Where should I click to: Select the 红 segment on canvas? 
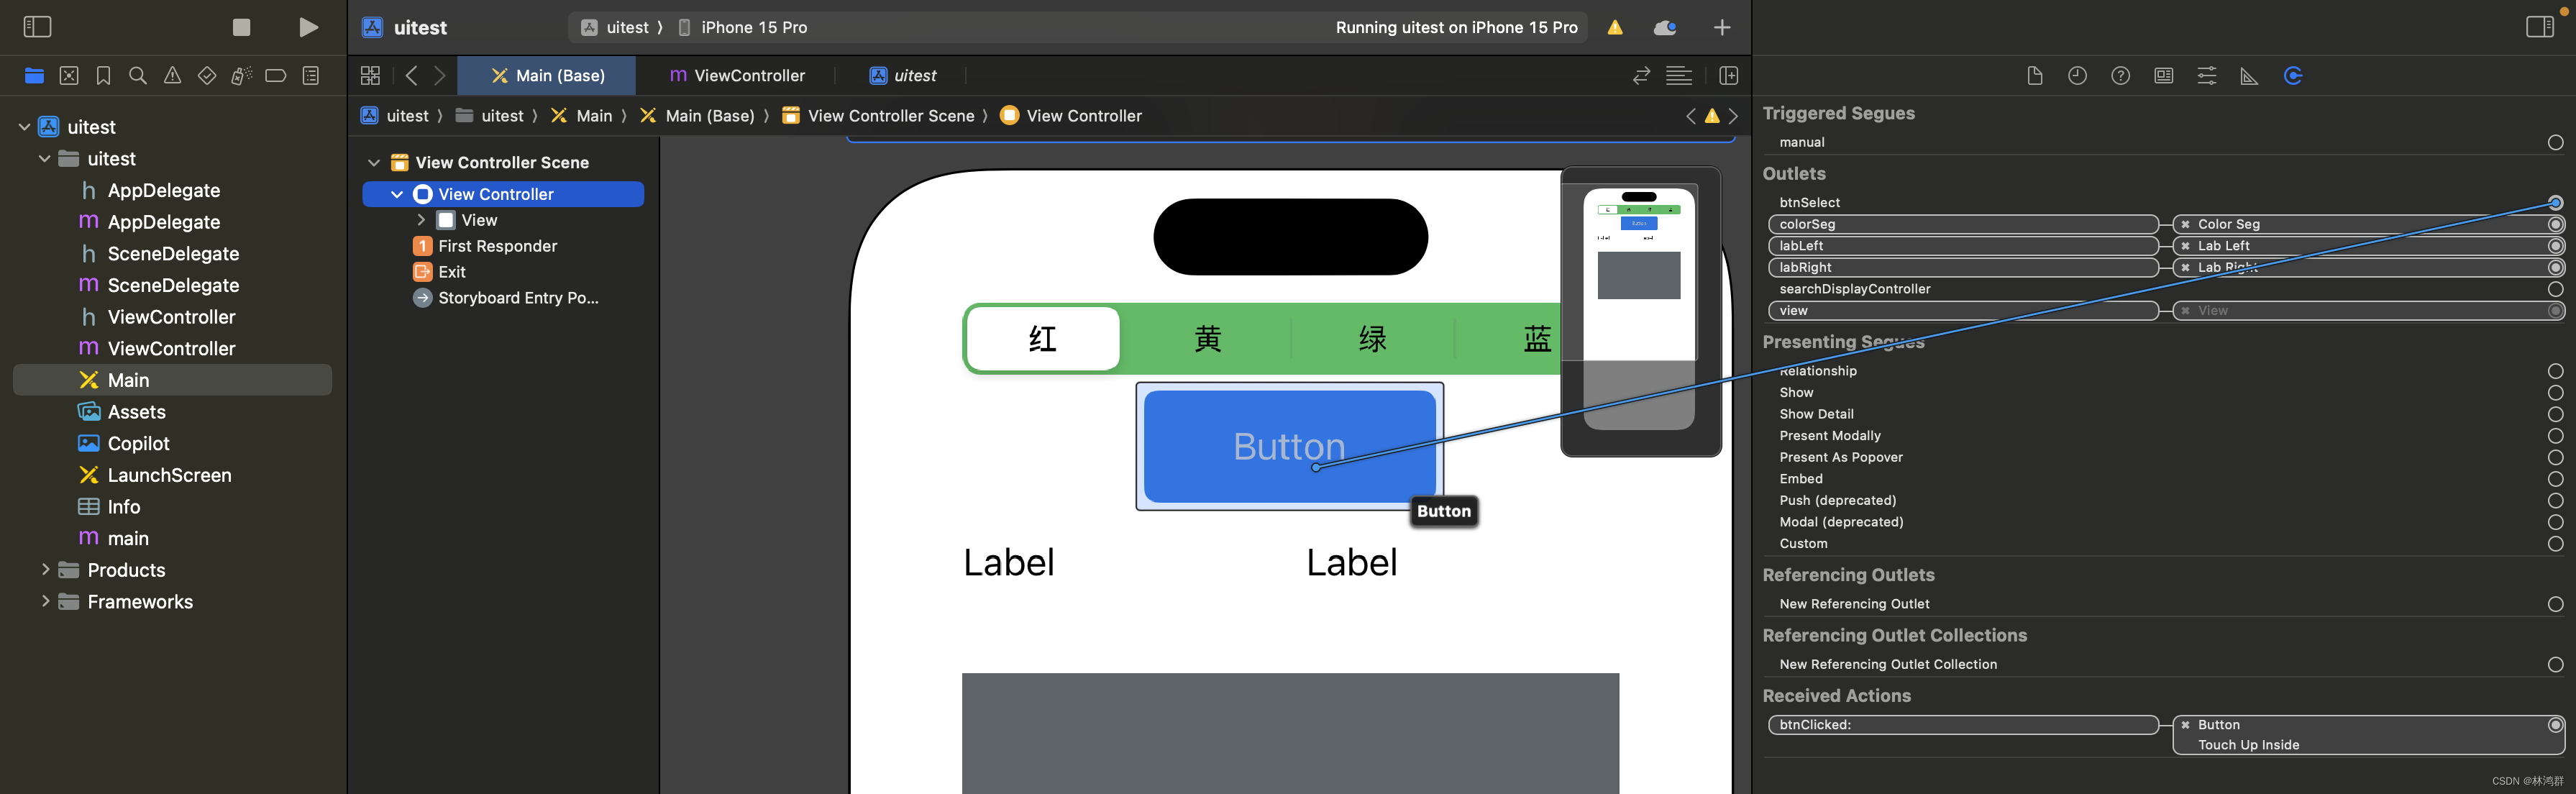(x=1043, y=339)
